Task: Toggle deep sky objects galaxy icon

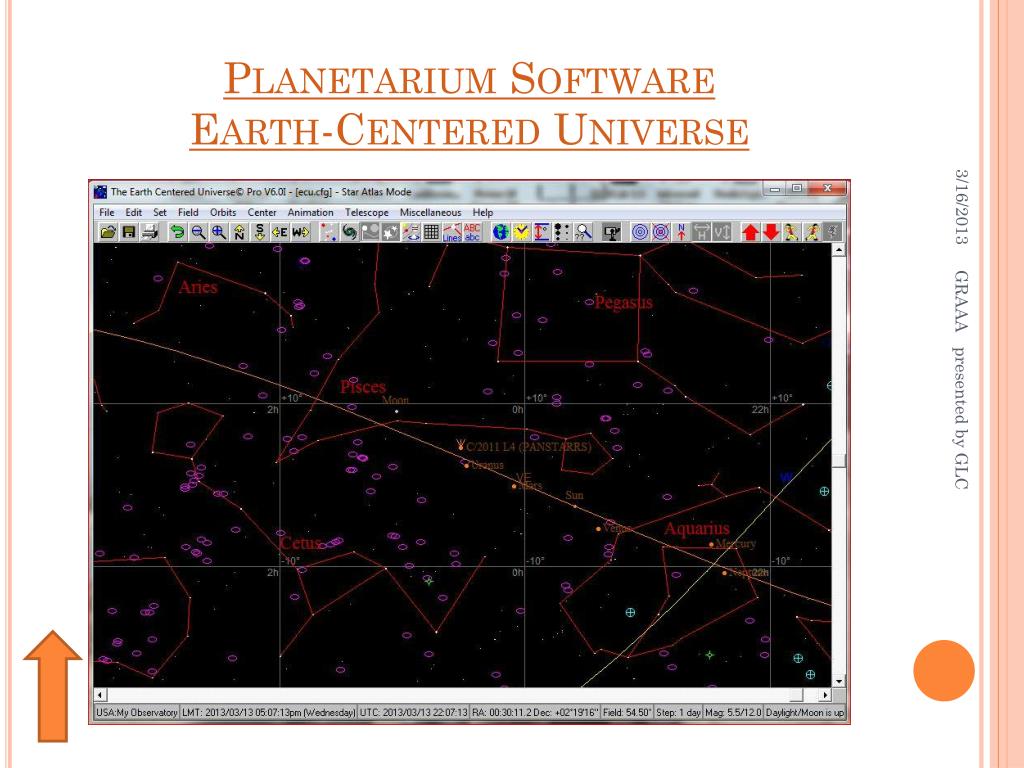Action: (x=349, y=232)
